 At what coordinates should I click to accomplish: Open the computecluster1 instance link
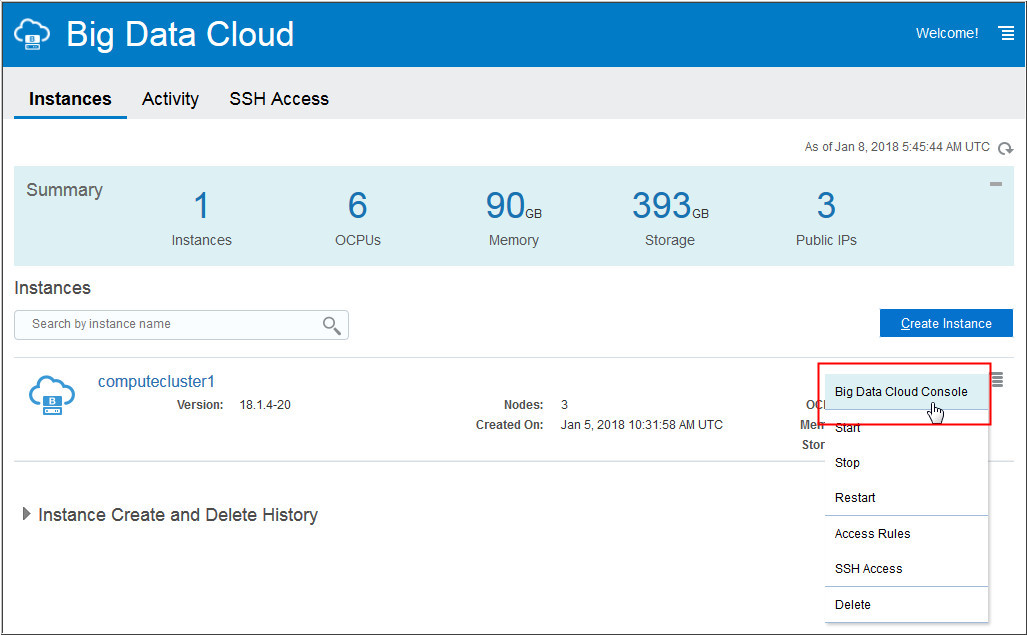click(x=156, y=381)
